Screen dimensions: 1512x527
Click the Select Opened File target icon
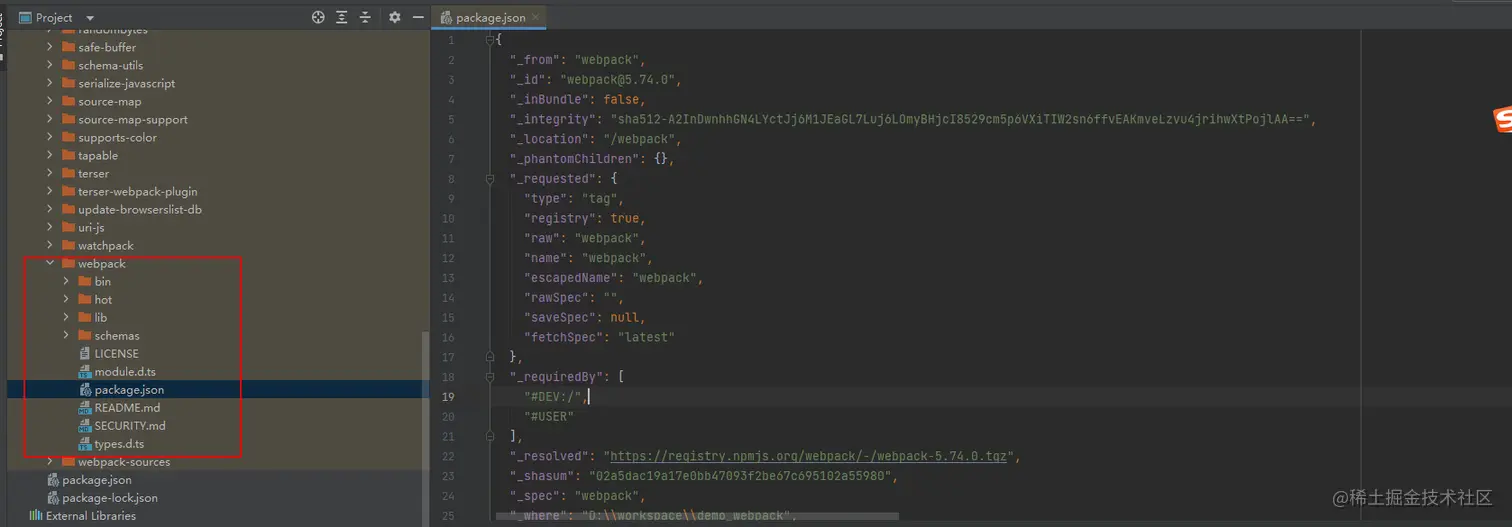pos(318,17)
